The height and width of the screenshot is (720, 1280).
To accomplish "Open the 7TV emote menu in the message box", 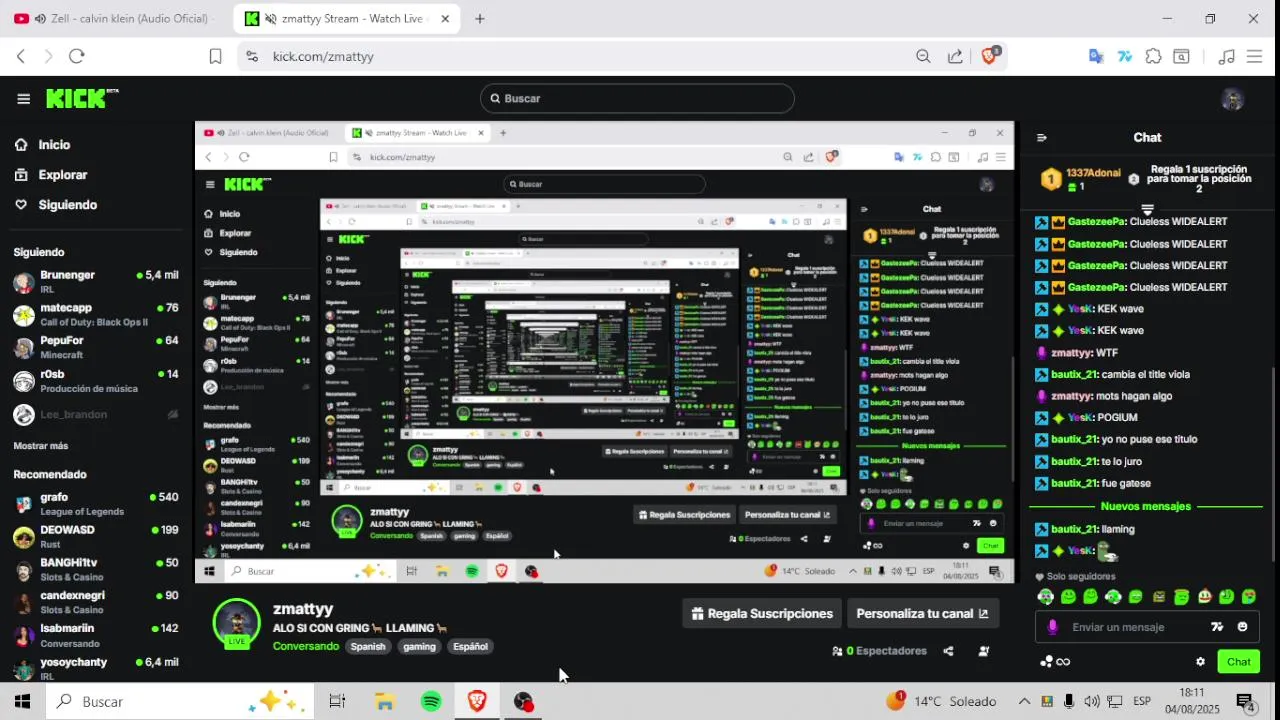I will click(x=1217, y=627).
